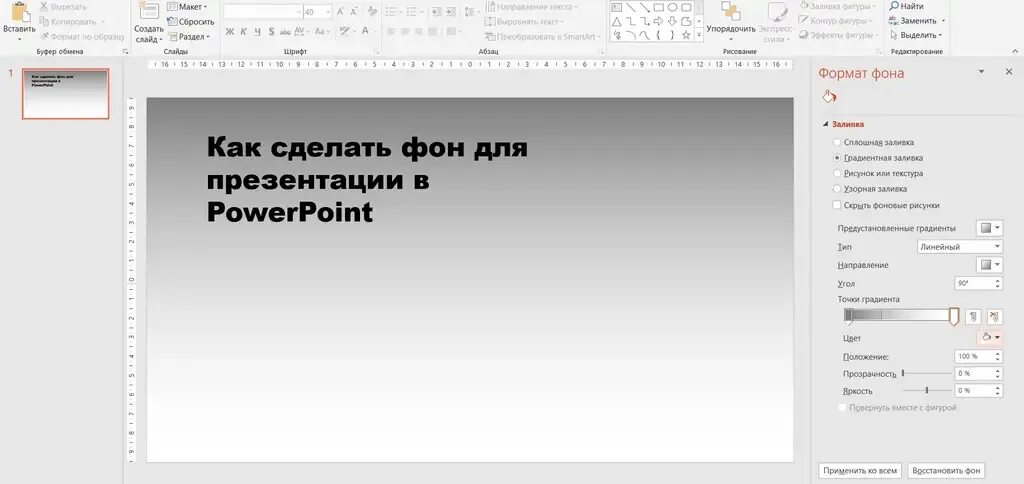Select the triangle shape in gallery

(x=616, y=22)
